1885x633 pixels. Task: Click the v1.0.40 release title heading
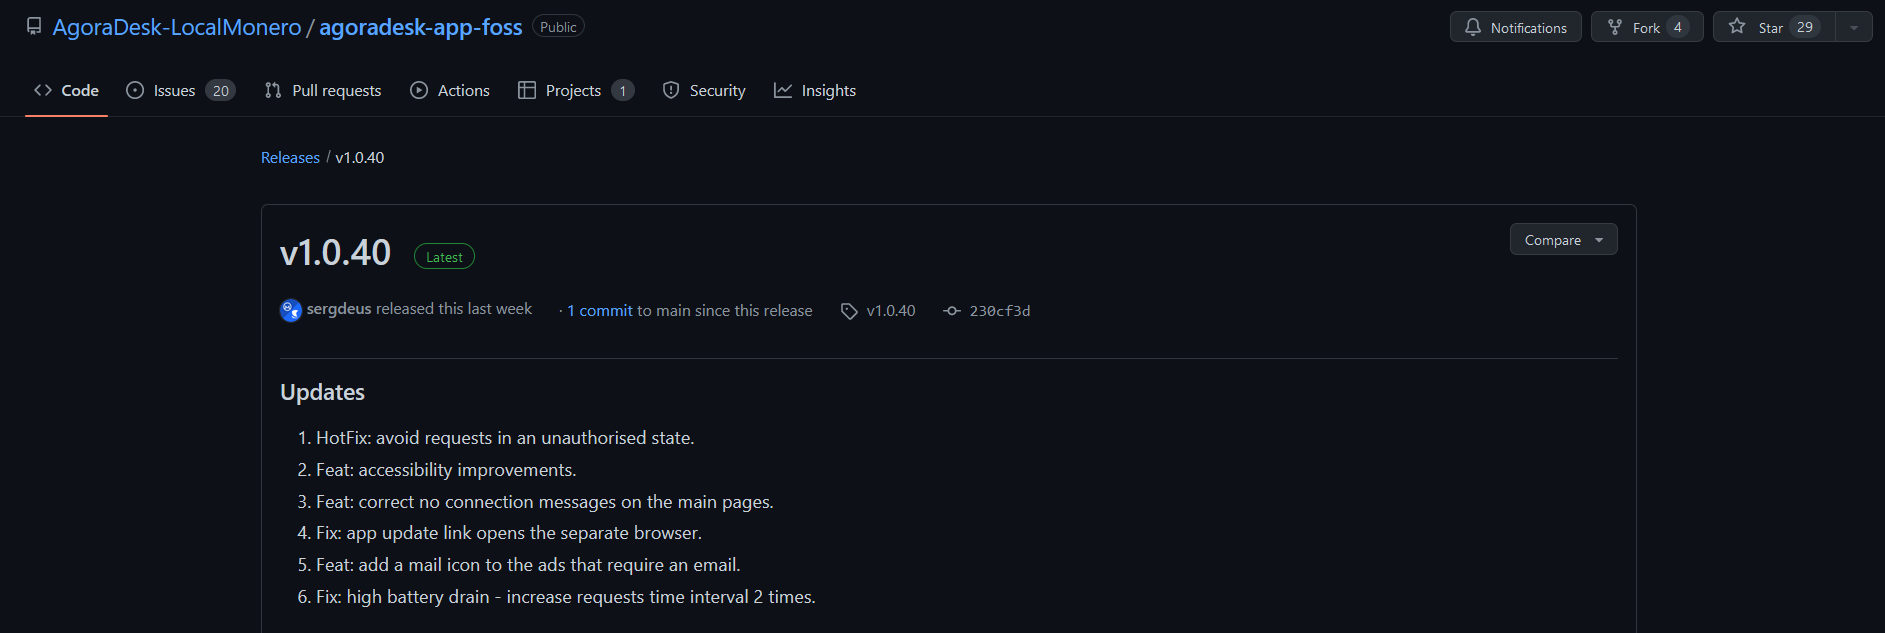(x=335, y=253)
